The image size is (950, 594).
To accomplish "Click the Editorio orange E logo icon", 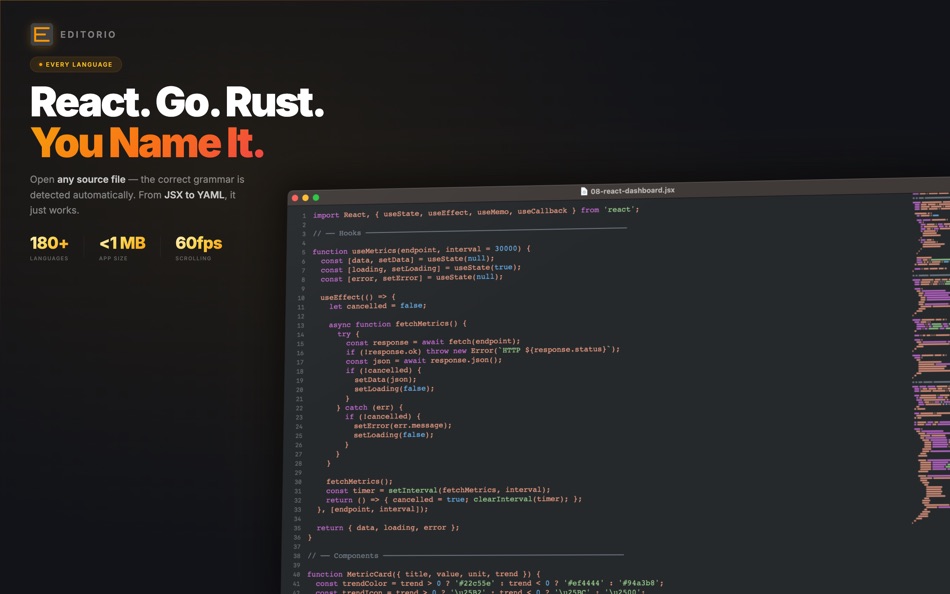I will click(x=41, y=35).
